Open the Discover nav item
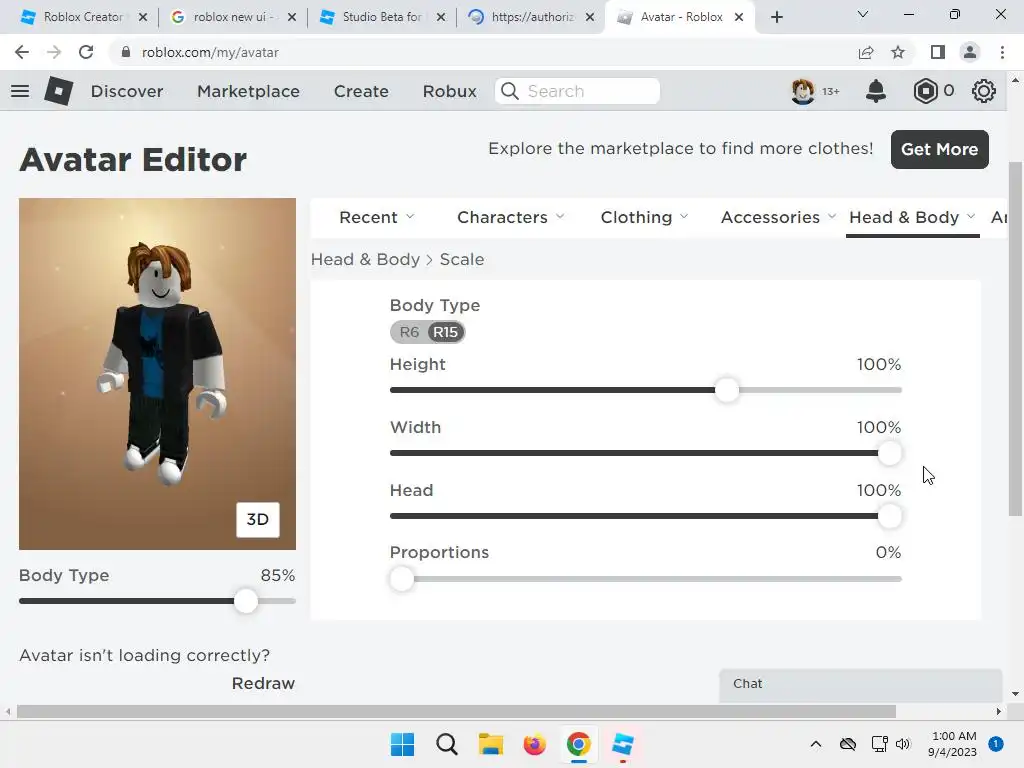This screenshot has height=768, width=1024. (x=127, y=91)
